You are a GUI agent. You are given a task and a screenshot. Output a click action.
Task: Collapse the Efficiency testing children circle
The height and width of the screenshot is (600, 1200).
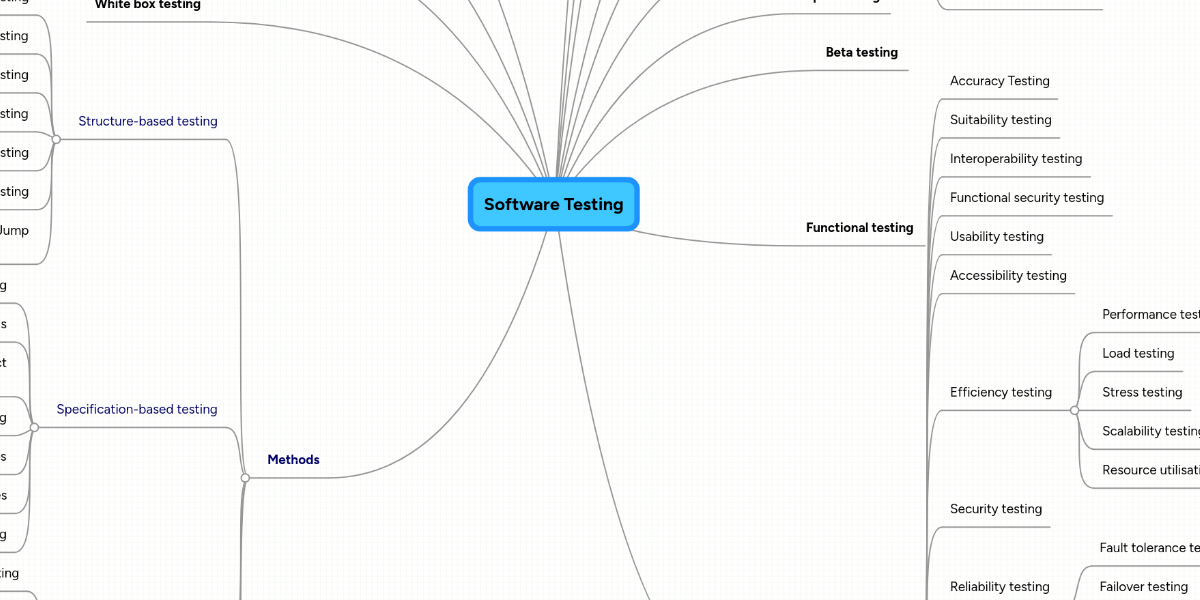1074,410
